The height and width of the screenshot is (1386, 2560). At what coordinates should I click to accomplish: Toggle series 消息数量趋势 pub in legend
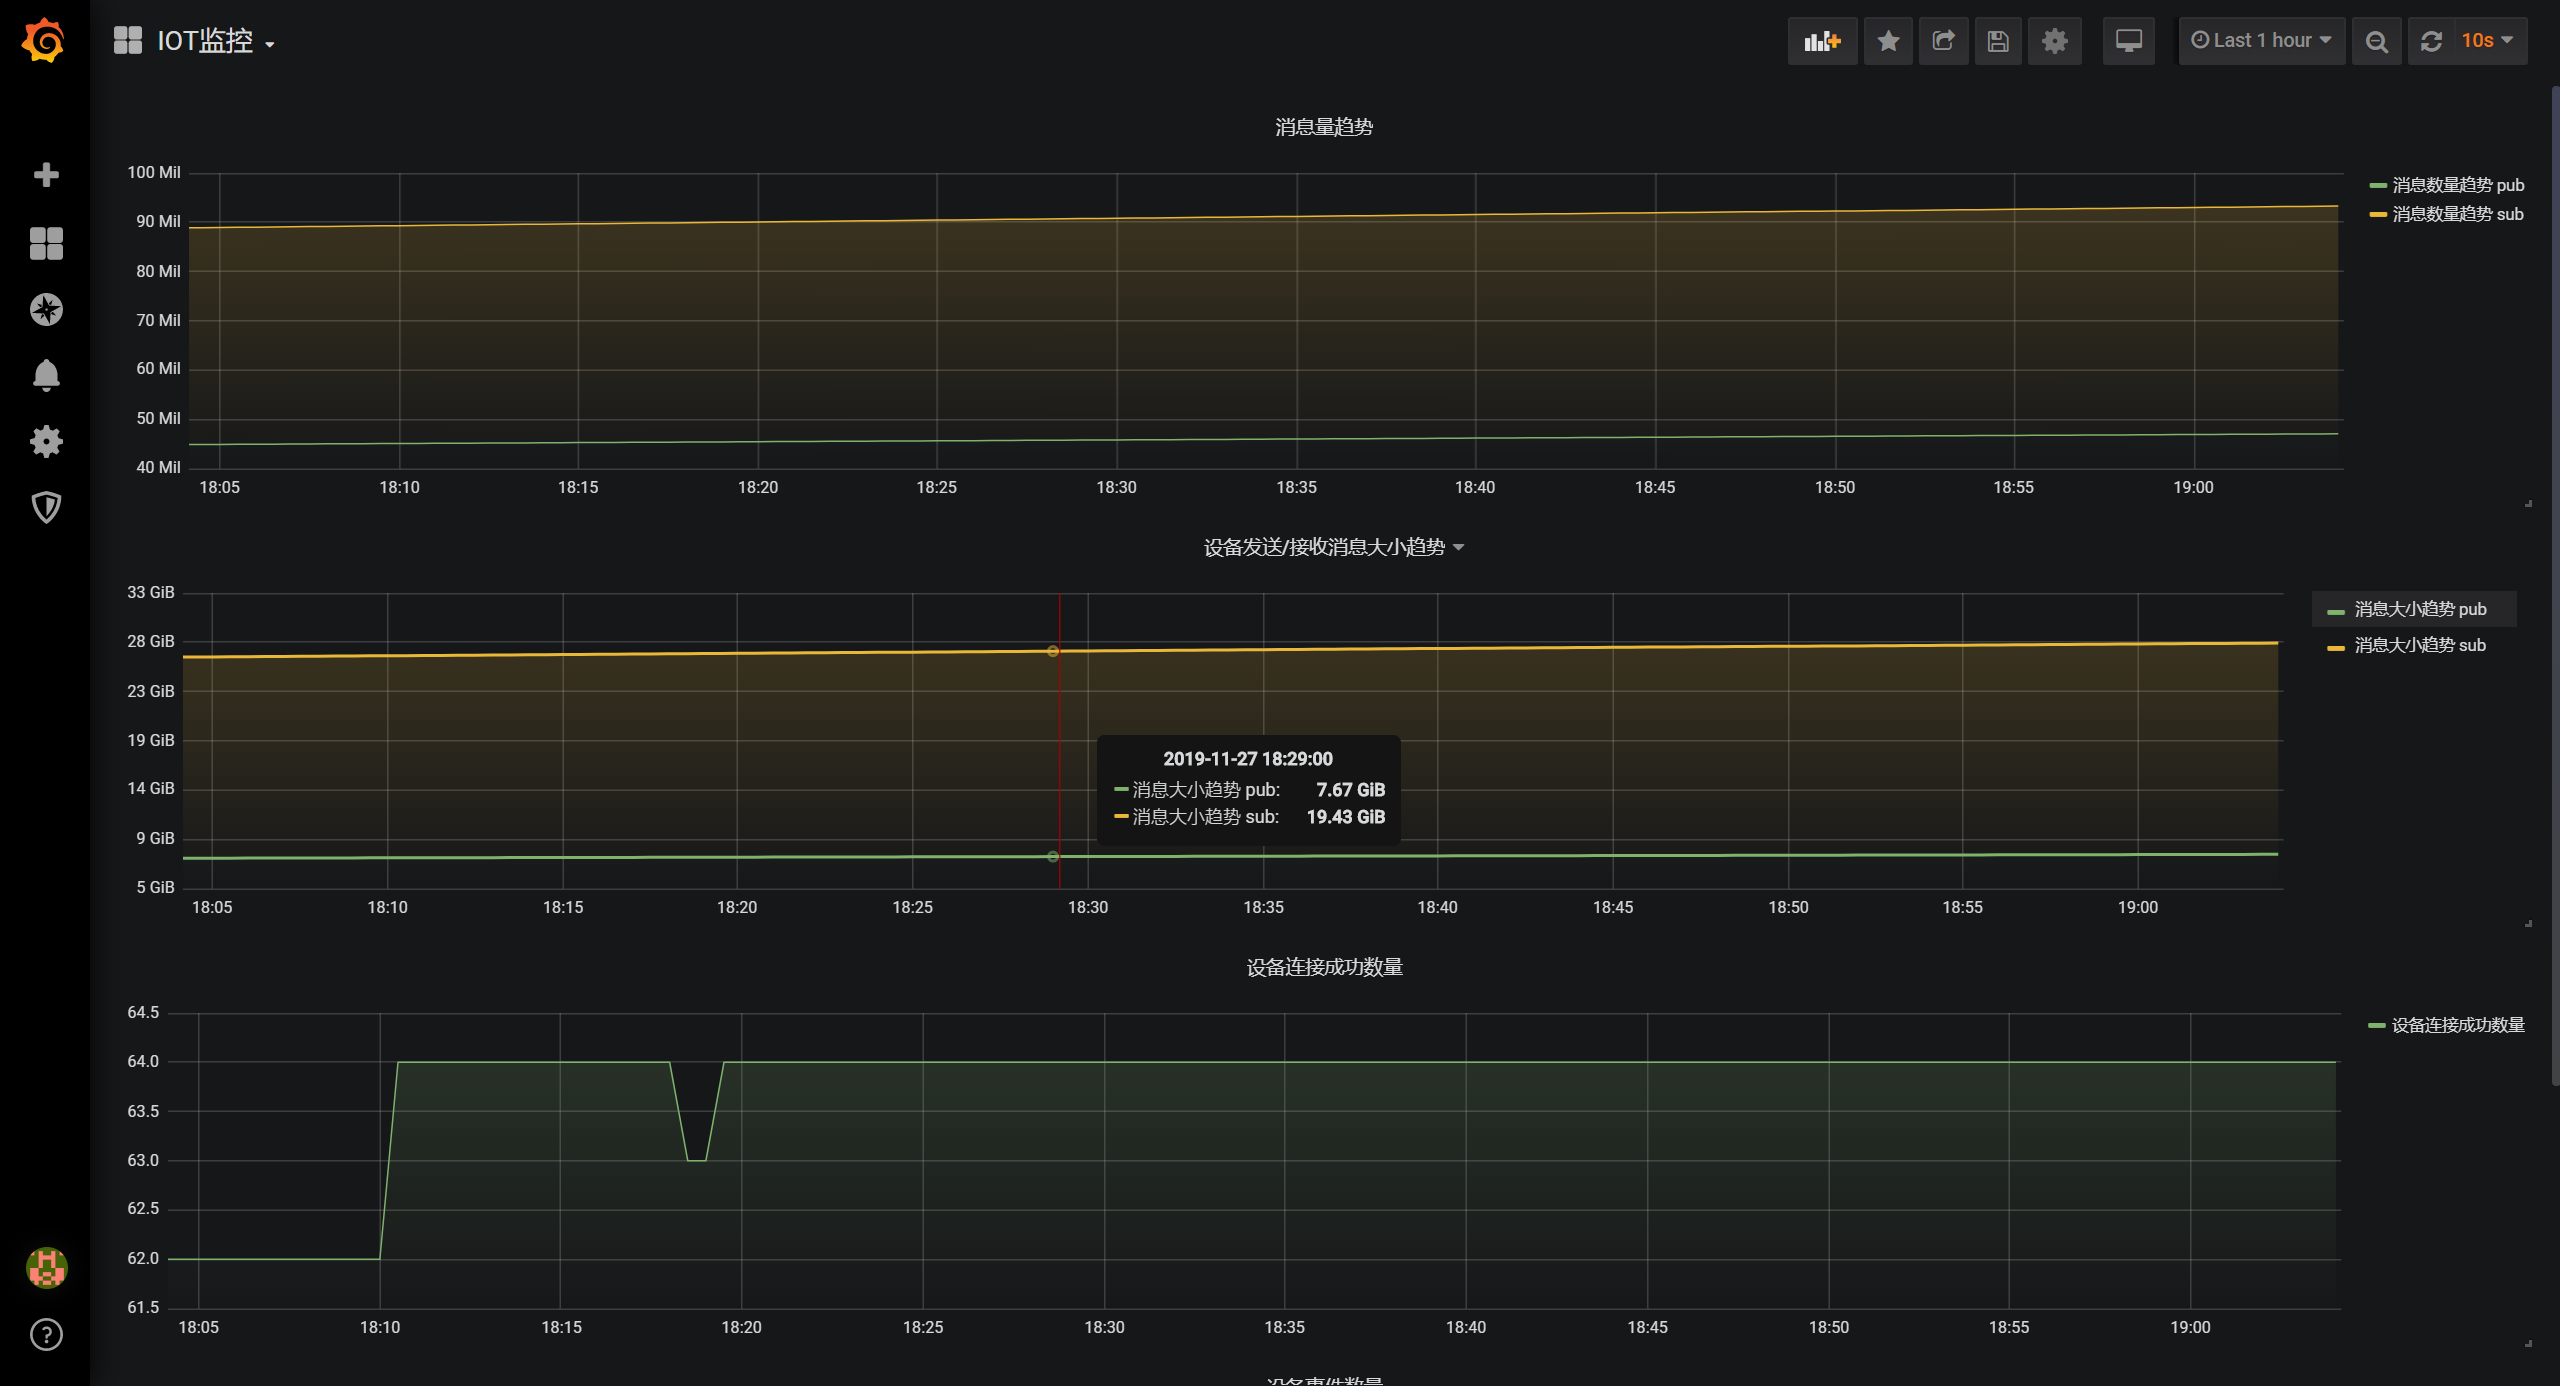click(2457, 185)
